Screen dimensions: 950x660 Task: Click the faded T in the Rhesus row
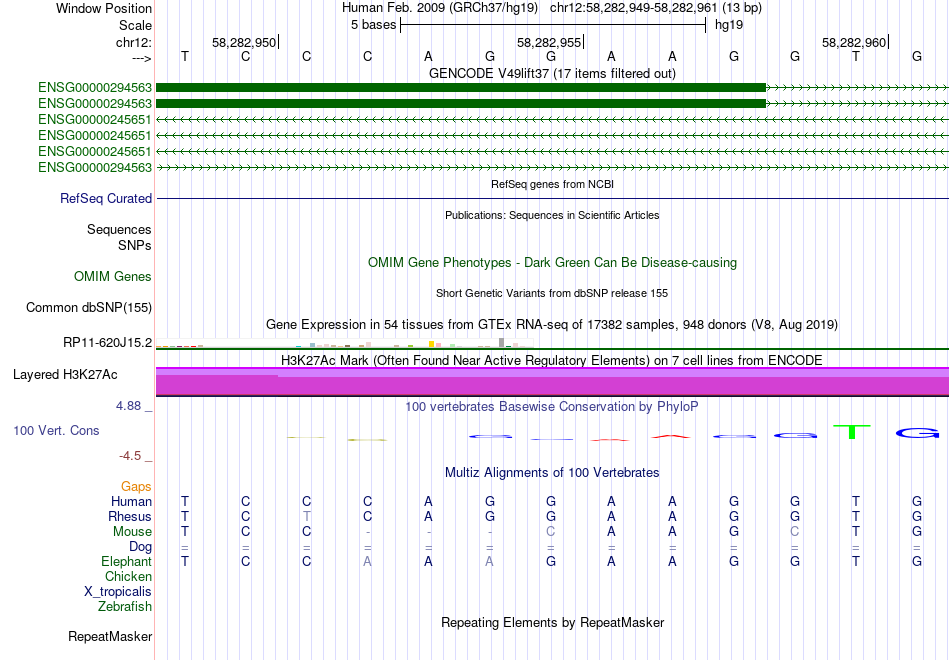click(x=307, y=516)
